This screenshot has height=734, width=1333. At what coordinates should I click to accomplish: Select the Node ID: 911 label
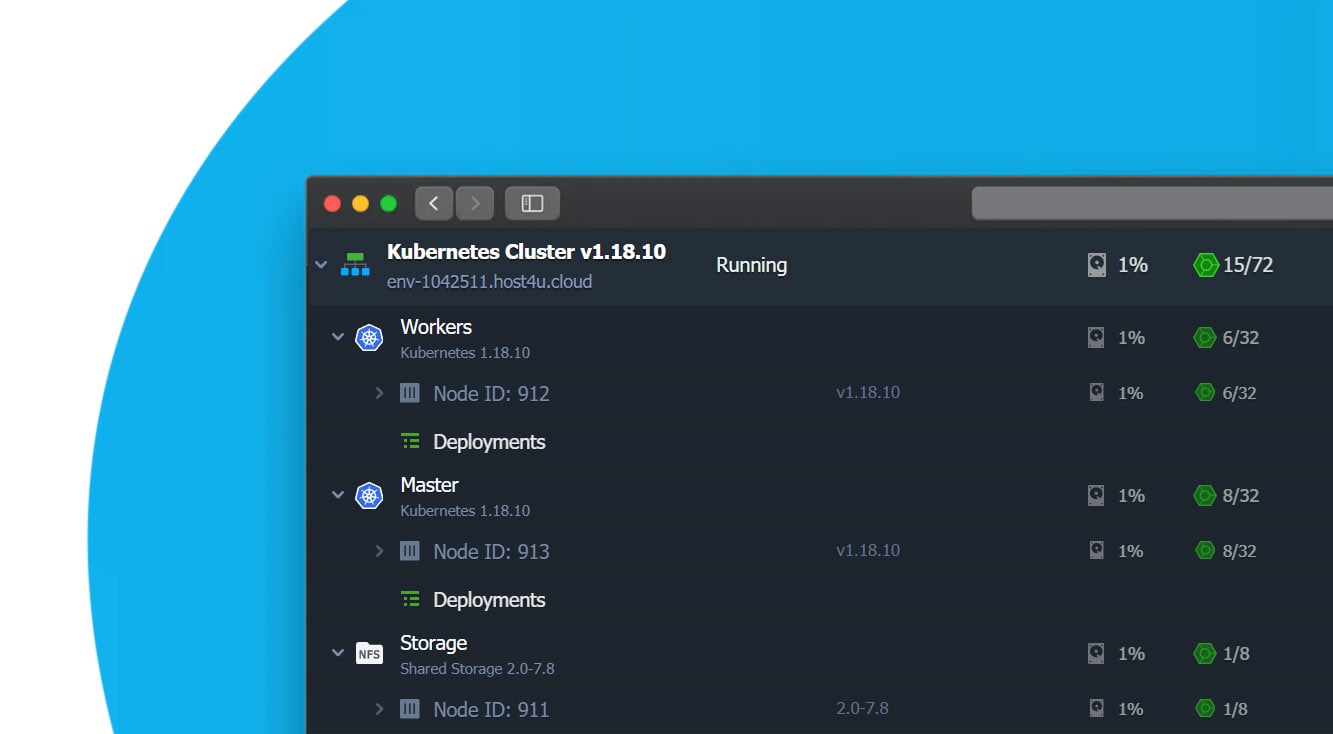click(x=491, y=710)
